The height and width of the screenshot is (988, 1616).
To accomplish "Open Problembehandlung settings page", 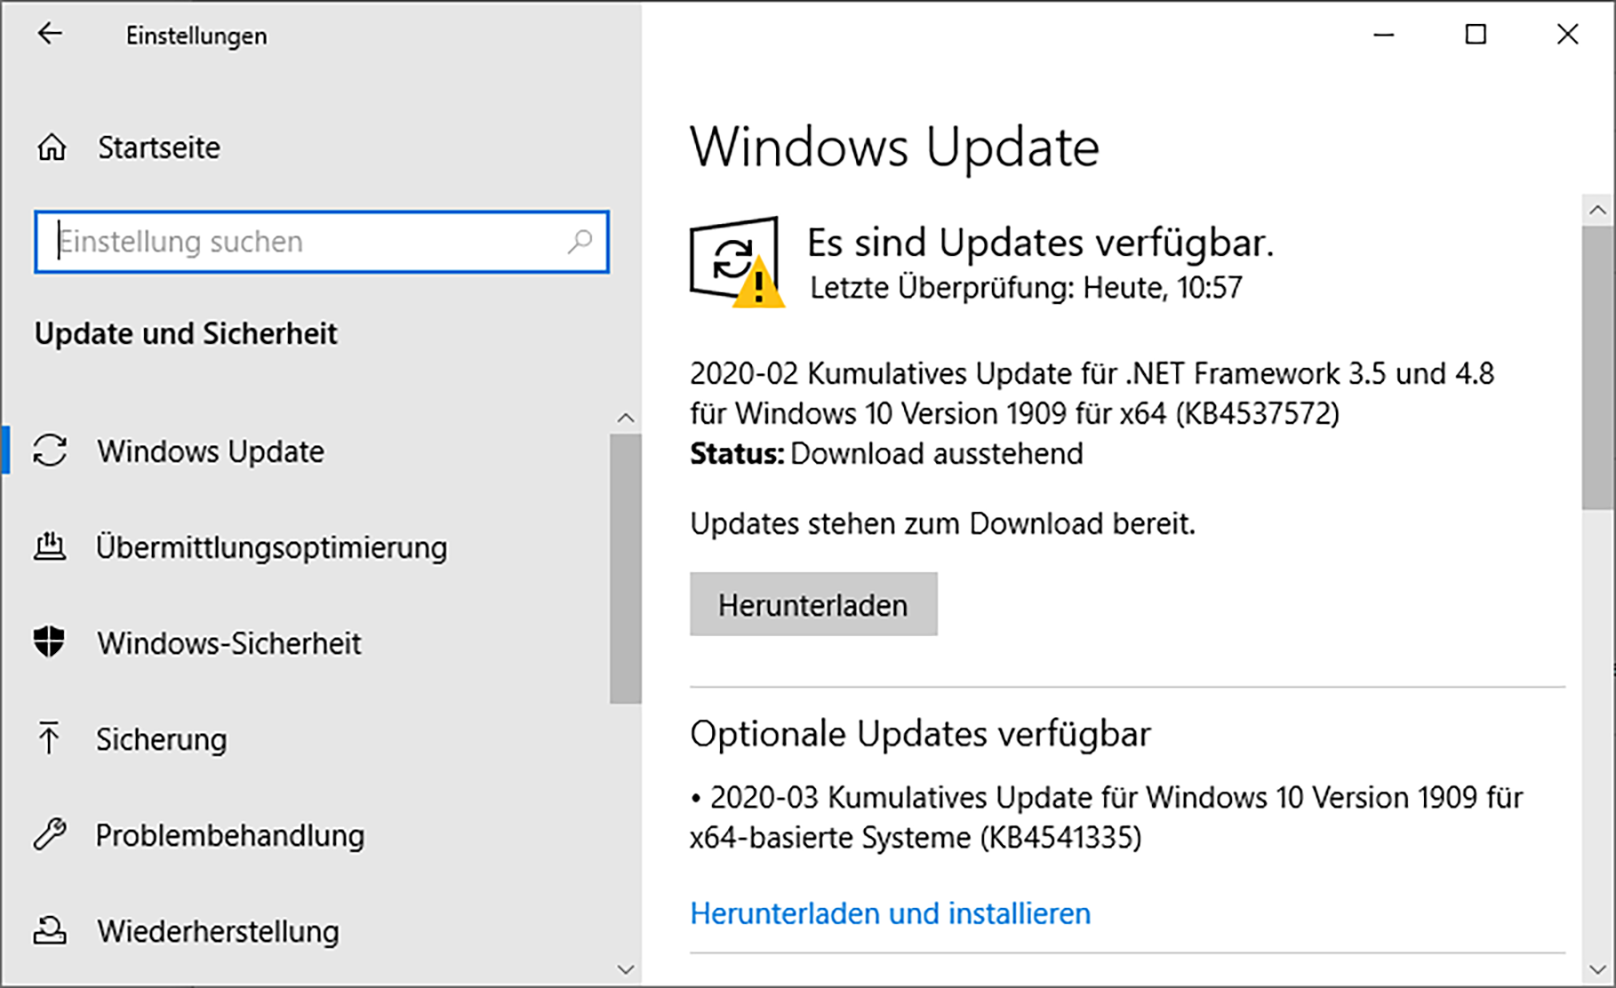I will pyautogui.click(x=230, y=835).
